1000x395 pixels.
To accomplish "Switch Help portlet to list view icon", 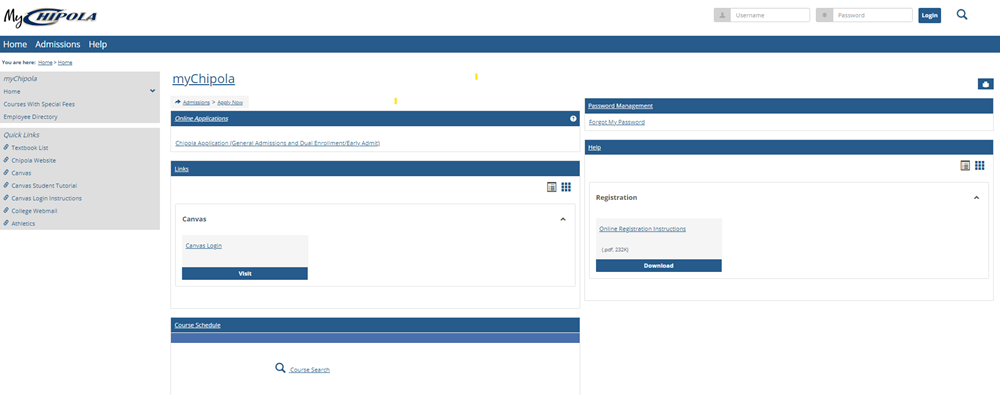I will (966, 166).
